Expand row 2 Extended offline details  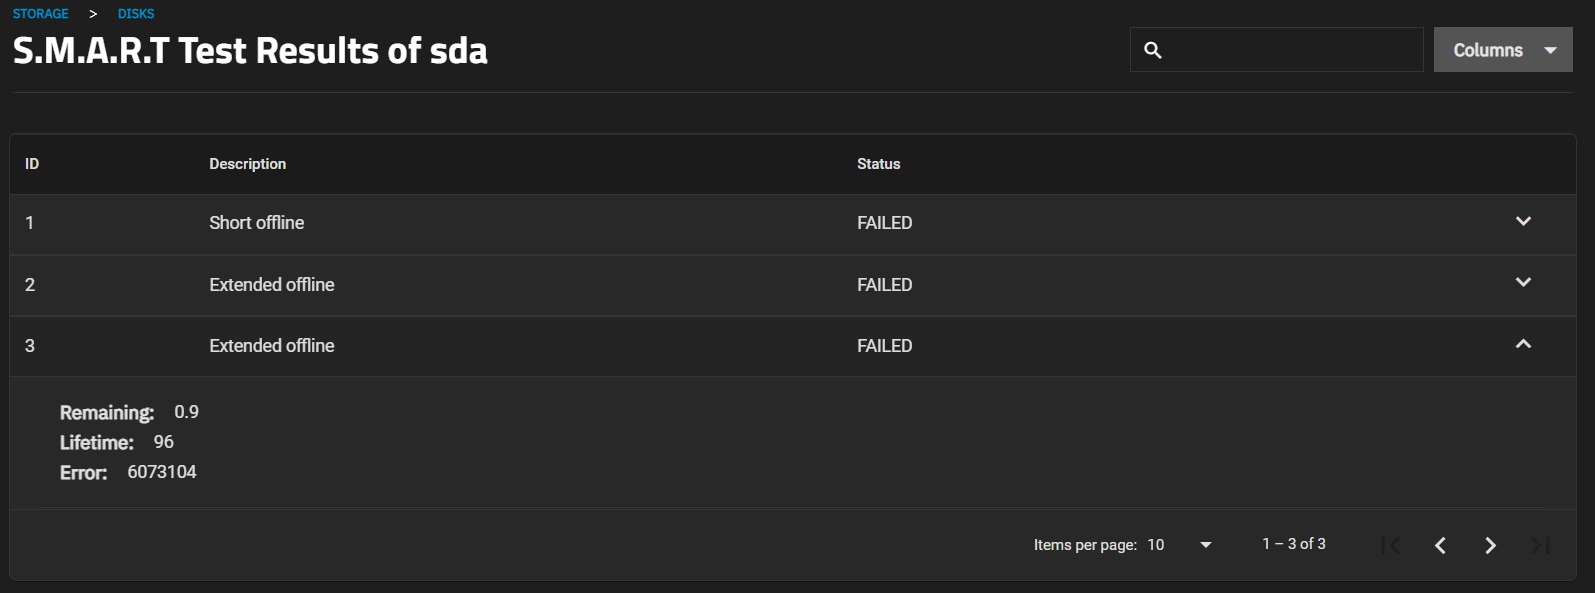click(x=1523, y=283)
